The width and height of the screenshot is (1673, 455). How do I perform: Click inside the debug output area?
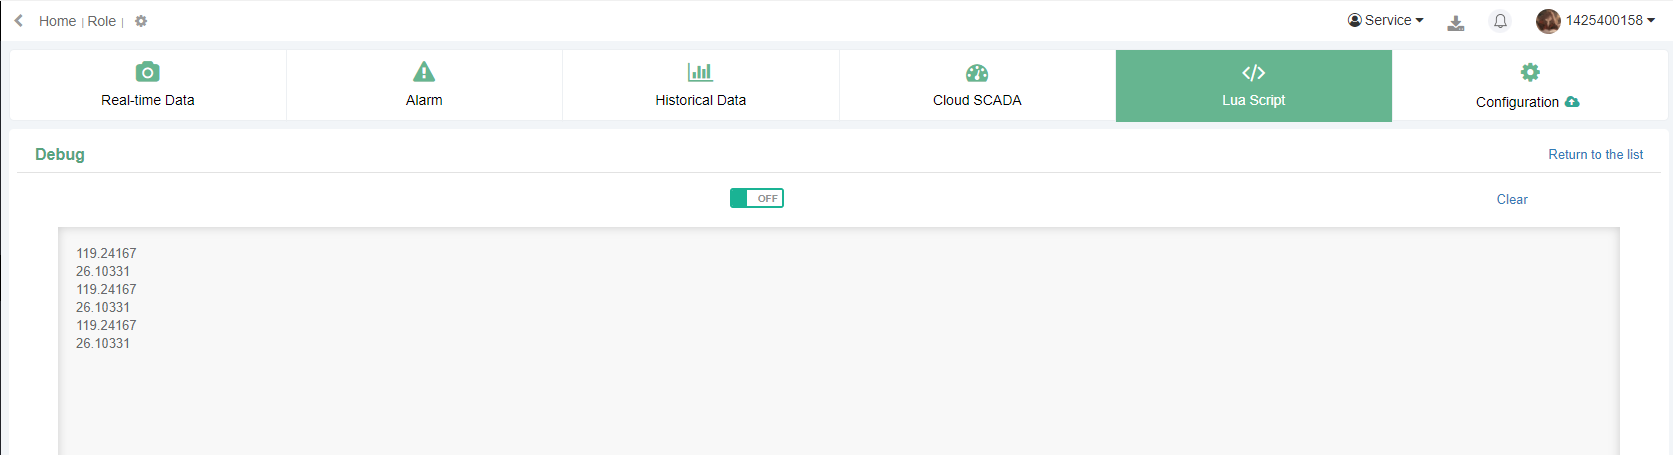838,380
